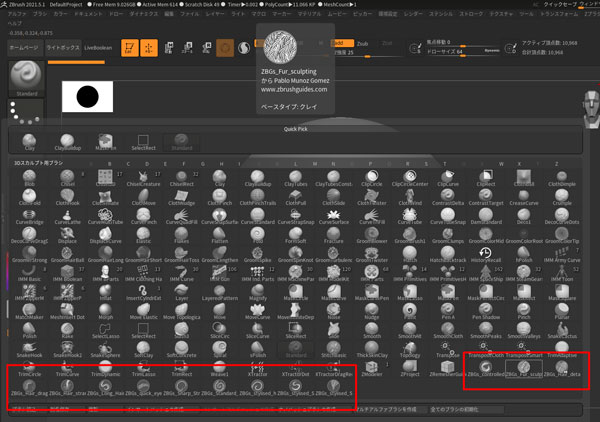Image resolution: width=600 pixels, height=422 pixels.
Task: Select the HistoryRecall brush
Action: [486, 255]
